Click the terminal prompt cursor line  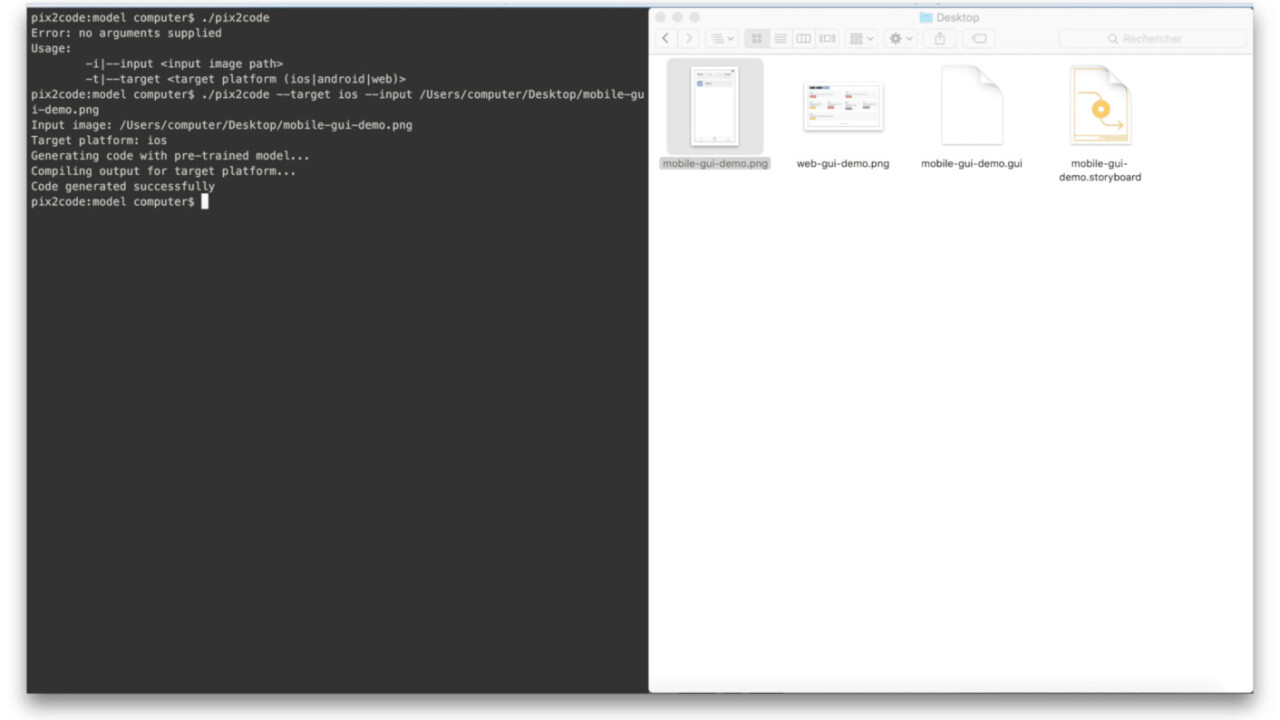(205, 202)
